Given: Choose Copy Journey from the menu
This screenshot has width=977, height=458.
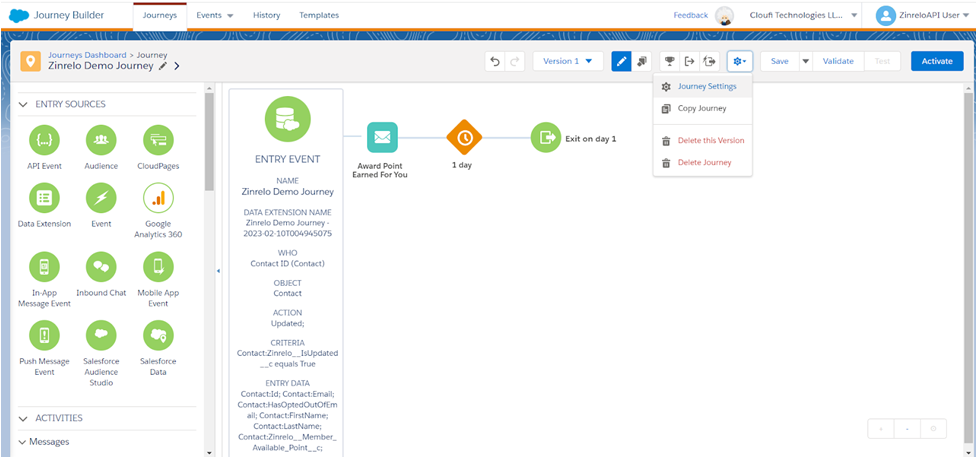Looking at the screenshot, I should pyautogui.click(x=703, y=108).
